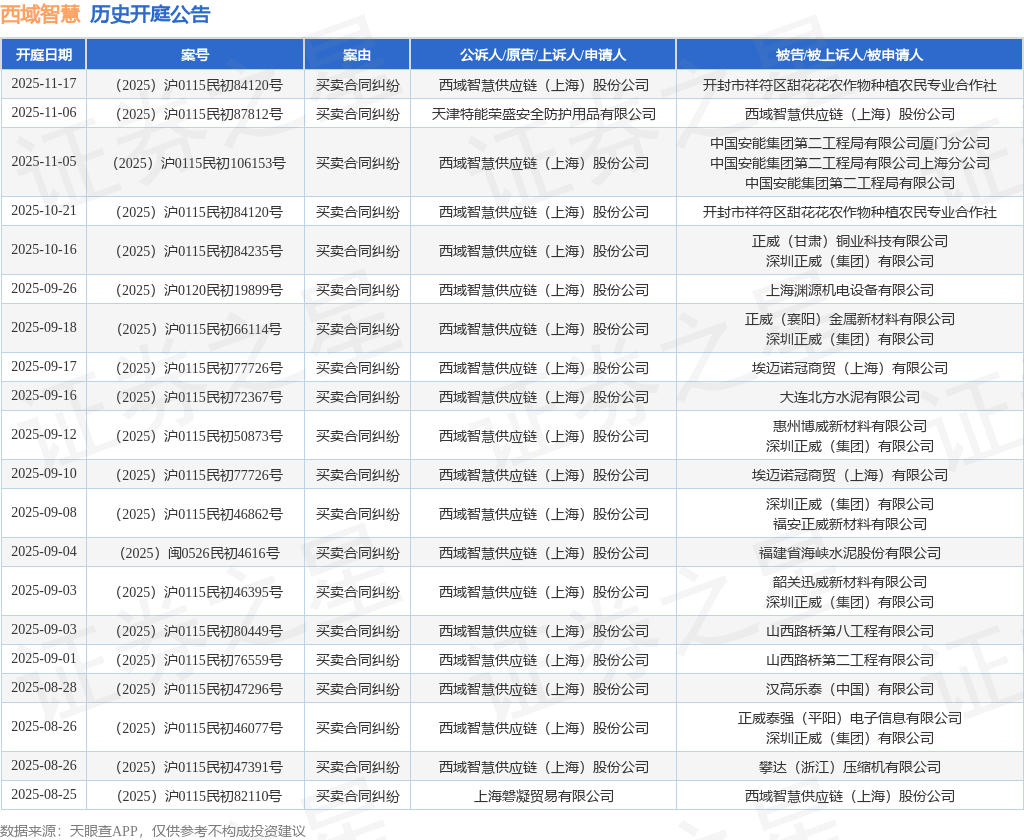Click the date 2025-09-16
This screenshot has width=1024, height=840.
click(44, 396)
